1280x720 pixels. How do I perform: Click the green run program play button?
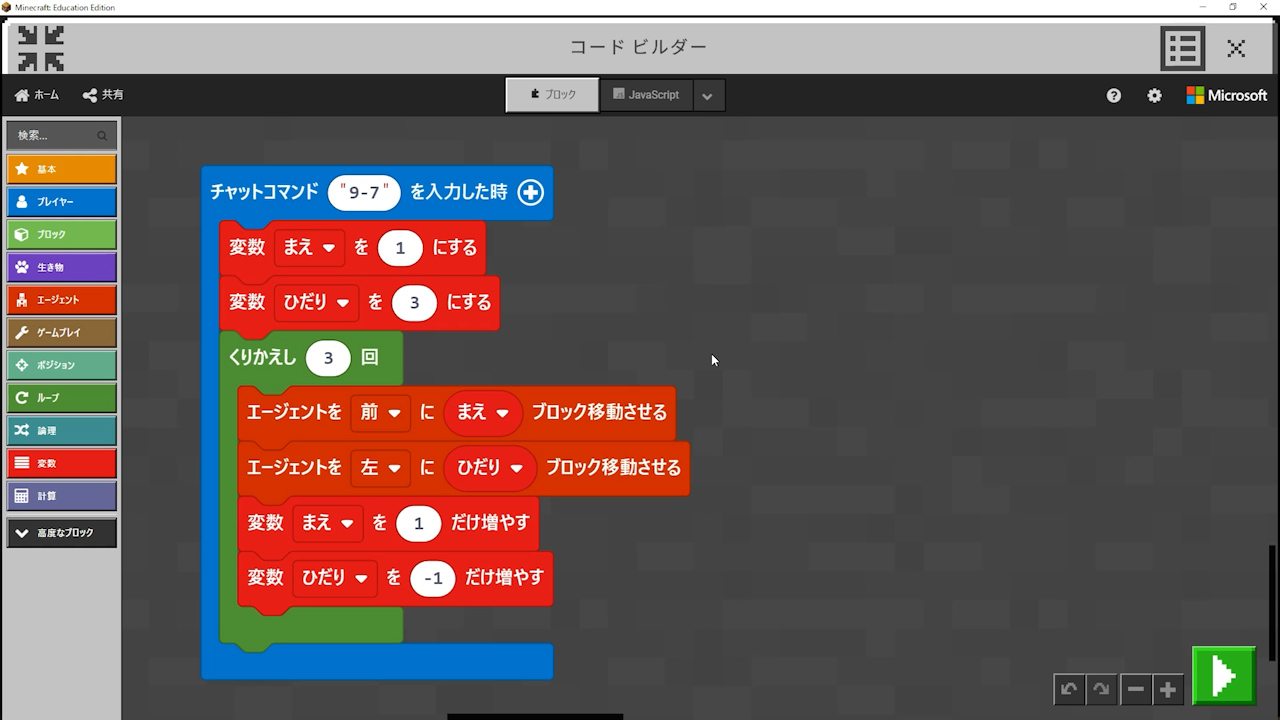click(1223, 676)
